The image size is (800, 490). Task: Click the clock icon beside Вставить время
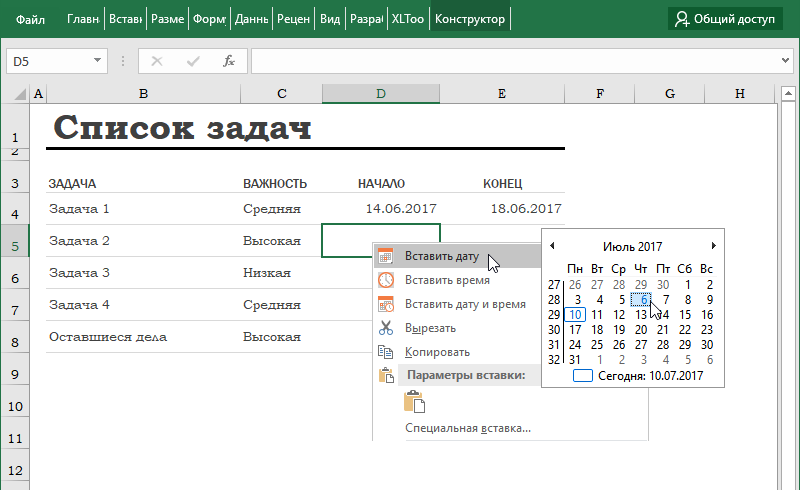[385, 280]
